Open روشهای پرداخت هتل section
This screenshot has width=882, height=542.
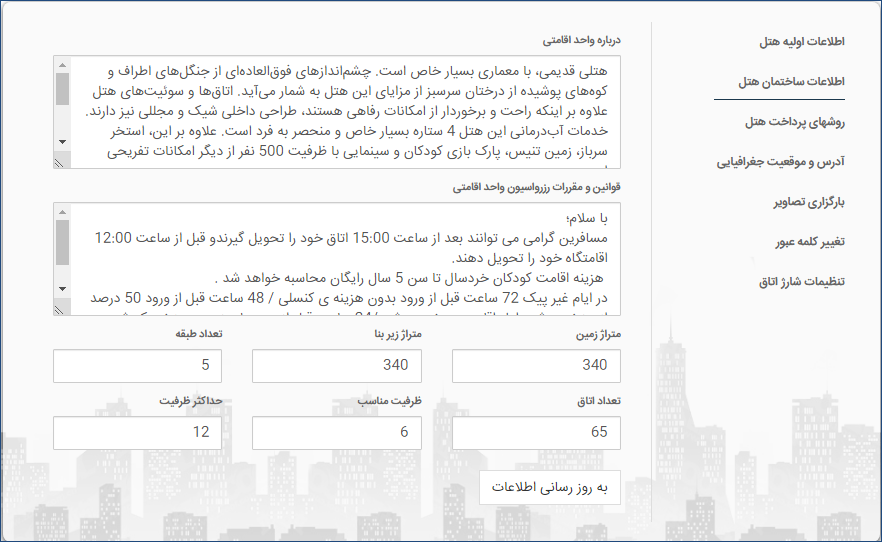(x=795, y=122)
